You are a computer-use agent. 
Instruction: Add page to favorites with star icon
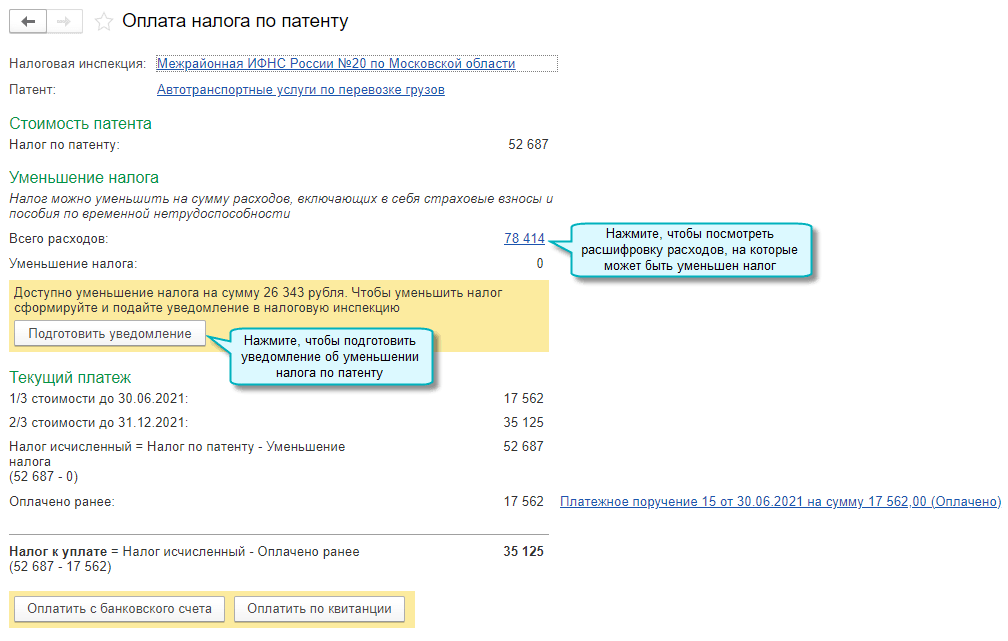click(102, 21)
